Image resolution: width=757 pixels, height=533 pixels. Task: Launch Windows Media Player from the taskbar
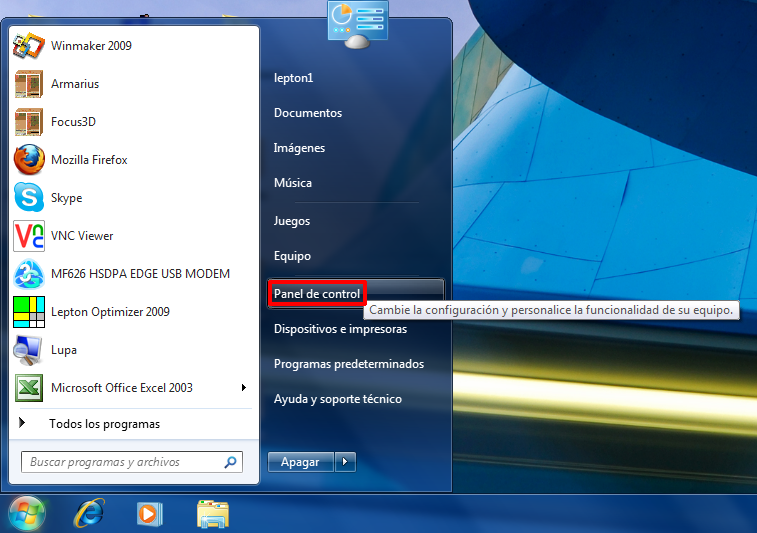150,514
